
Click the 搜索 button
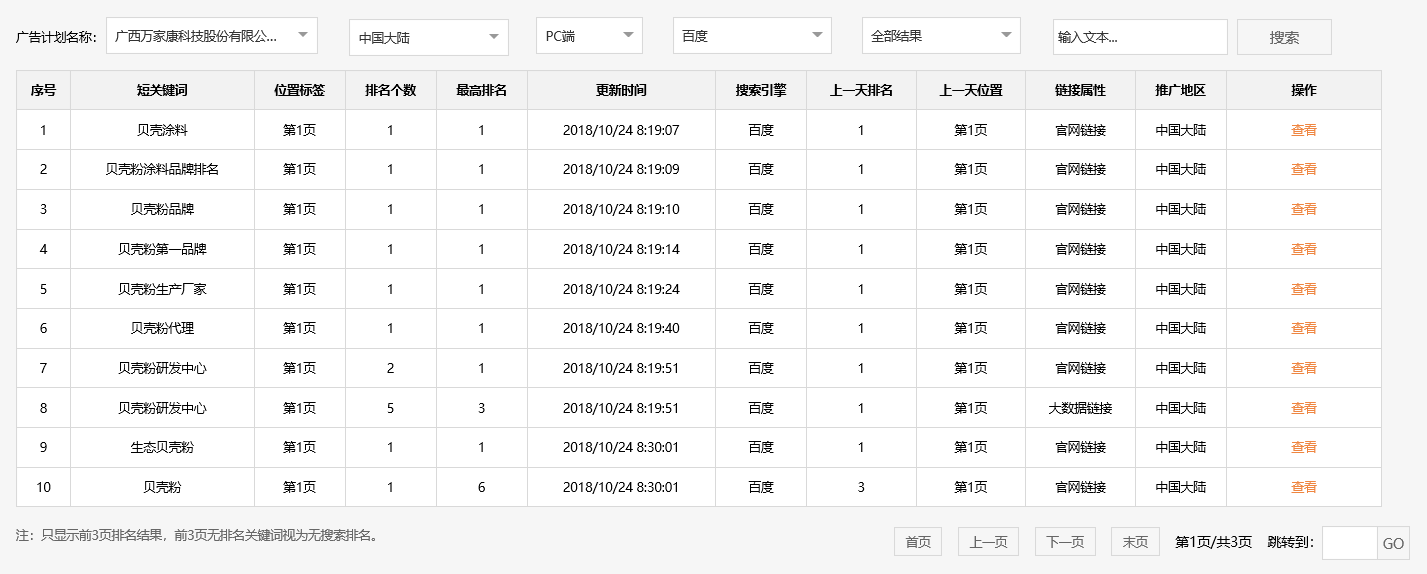coord(1284,37)
